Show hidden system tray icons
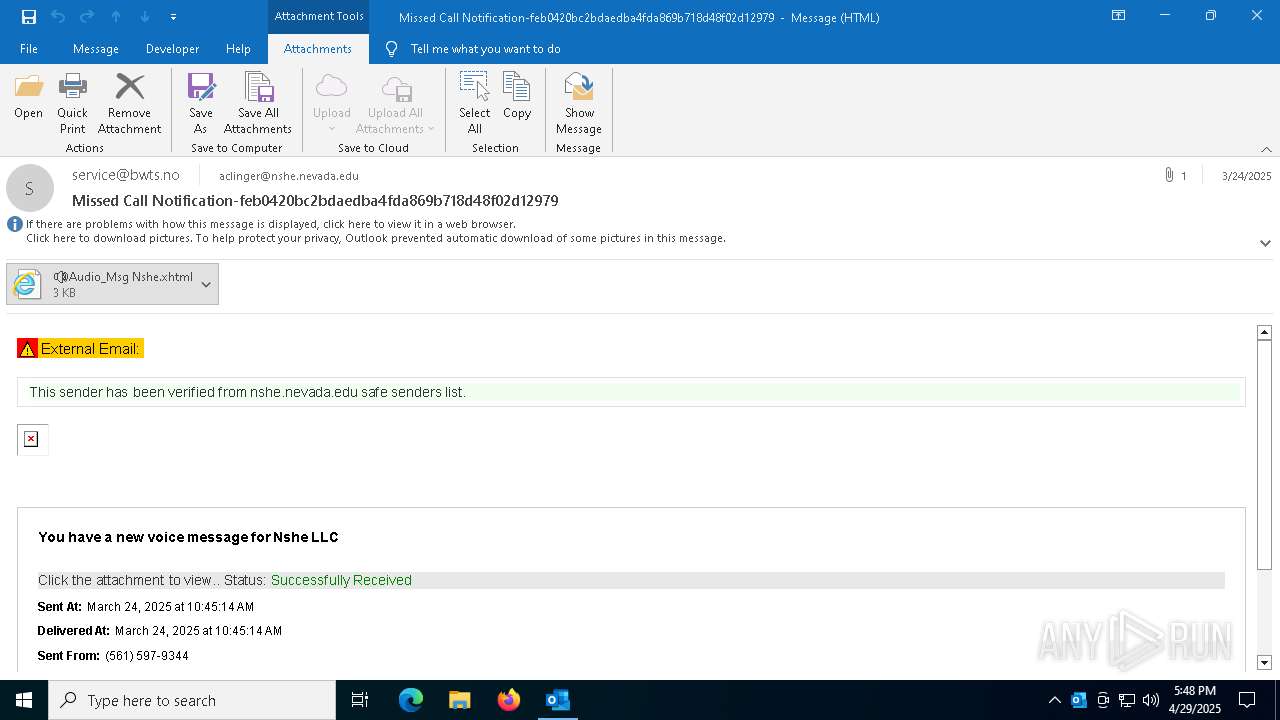The width and height of the screenshot is (1280, 720). 1054,700
